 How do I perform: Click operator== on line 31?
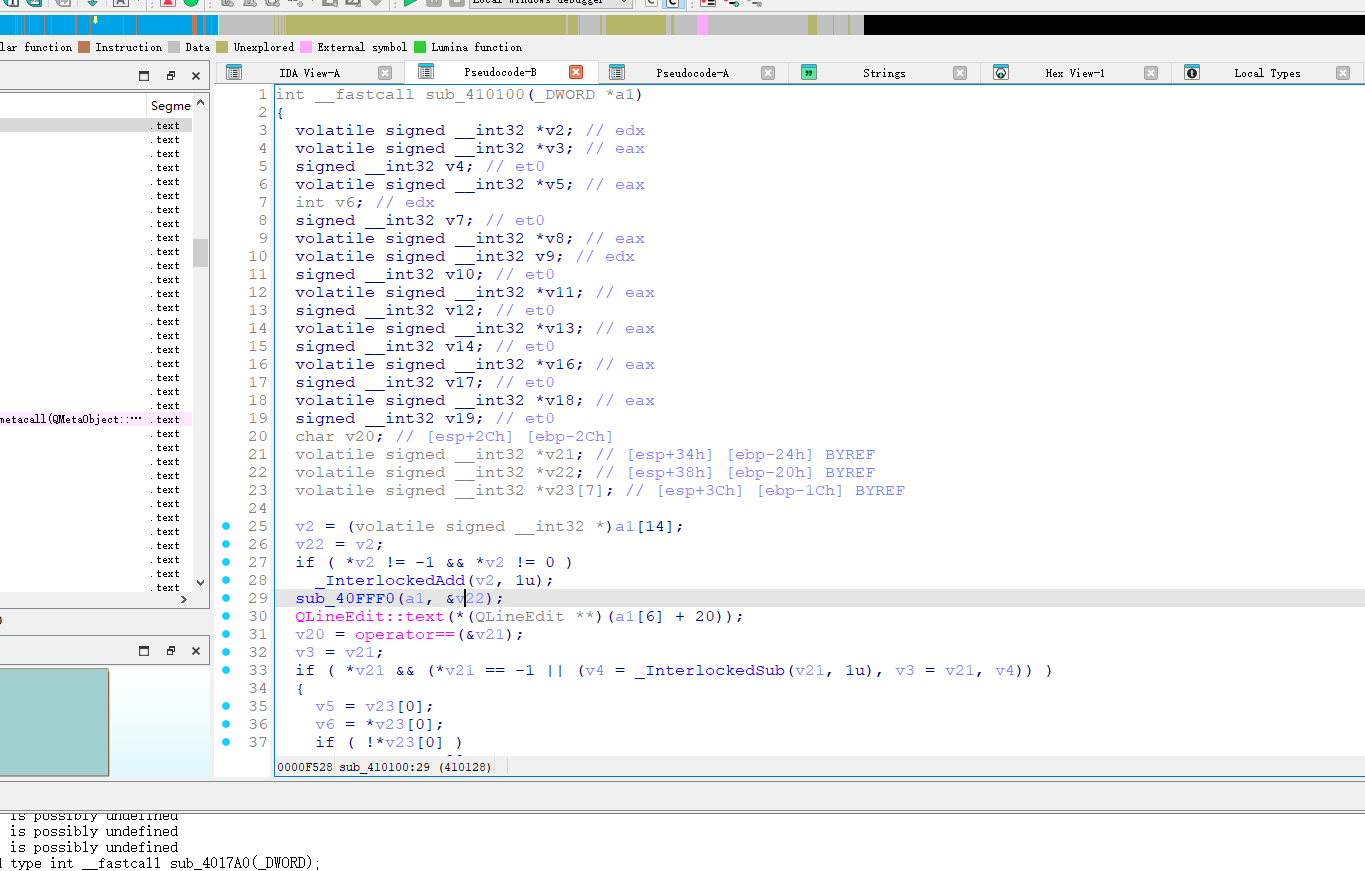[x=400, y=634]
